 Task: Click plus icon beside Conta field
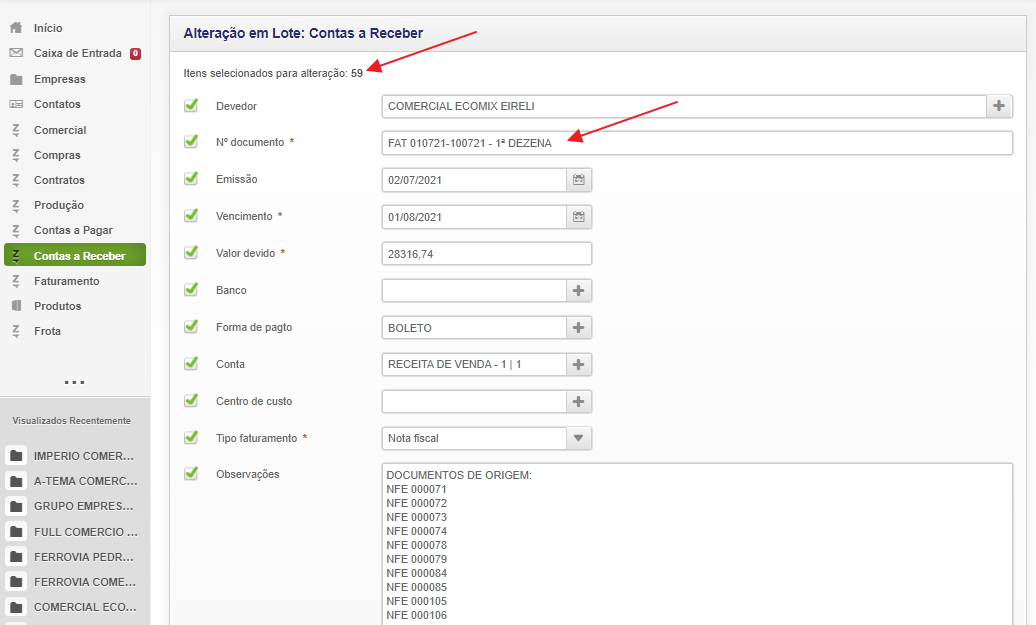(578, 365)
